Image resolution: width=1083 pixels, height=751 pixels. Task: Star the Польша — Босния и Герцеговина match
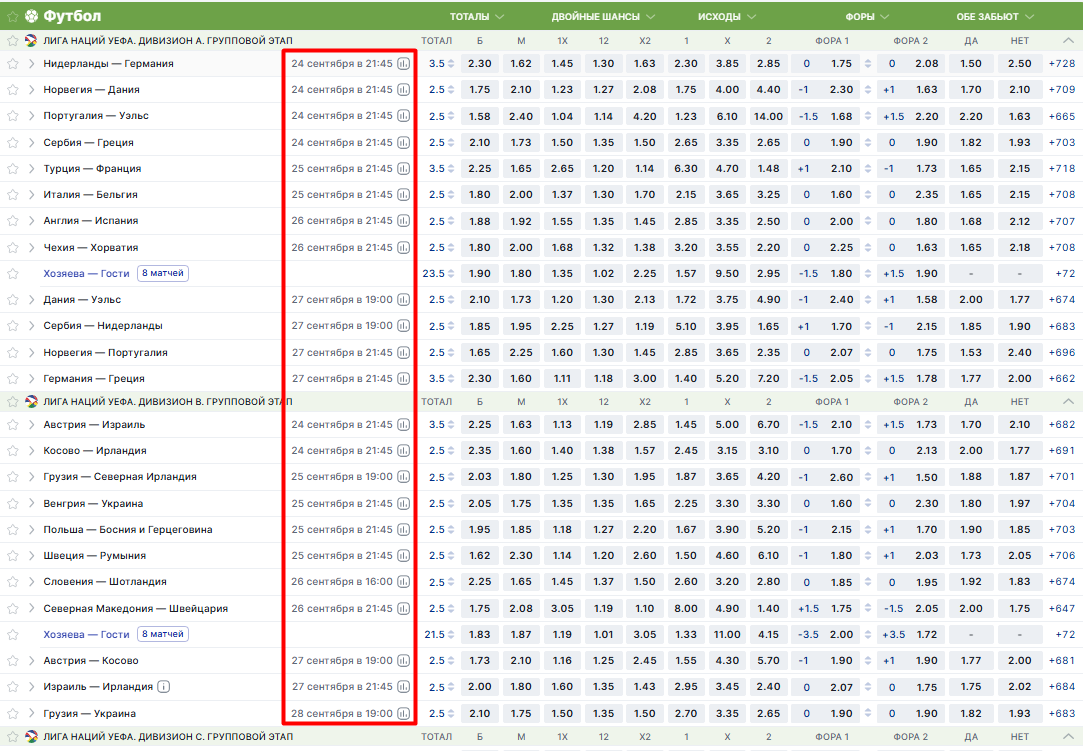pos(12,530)
